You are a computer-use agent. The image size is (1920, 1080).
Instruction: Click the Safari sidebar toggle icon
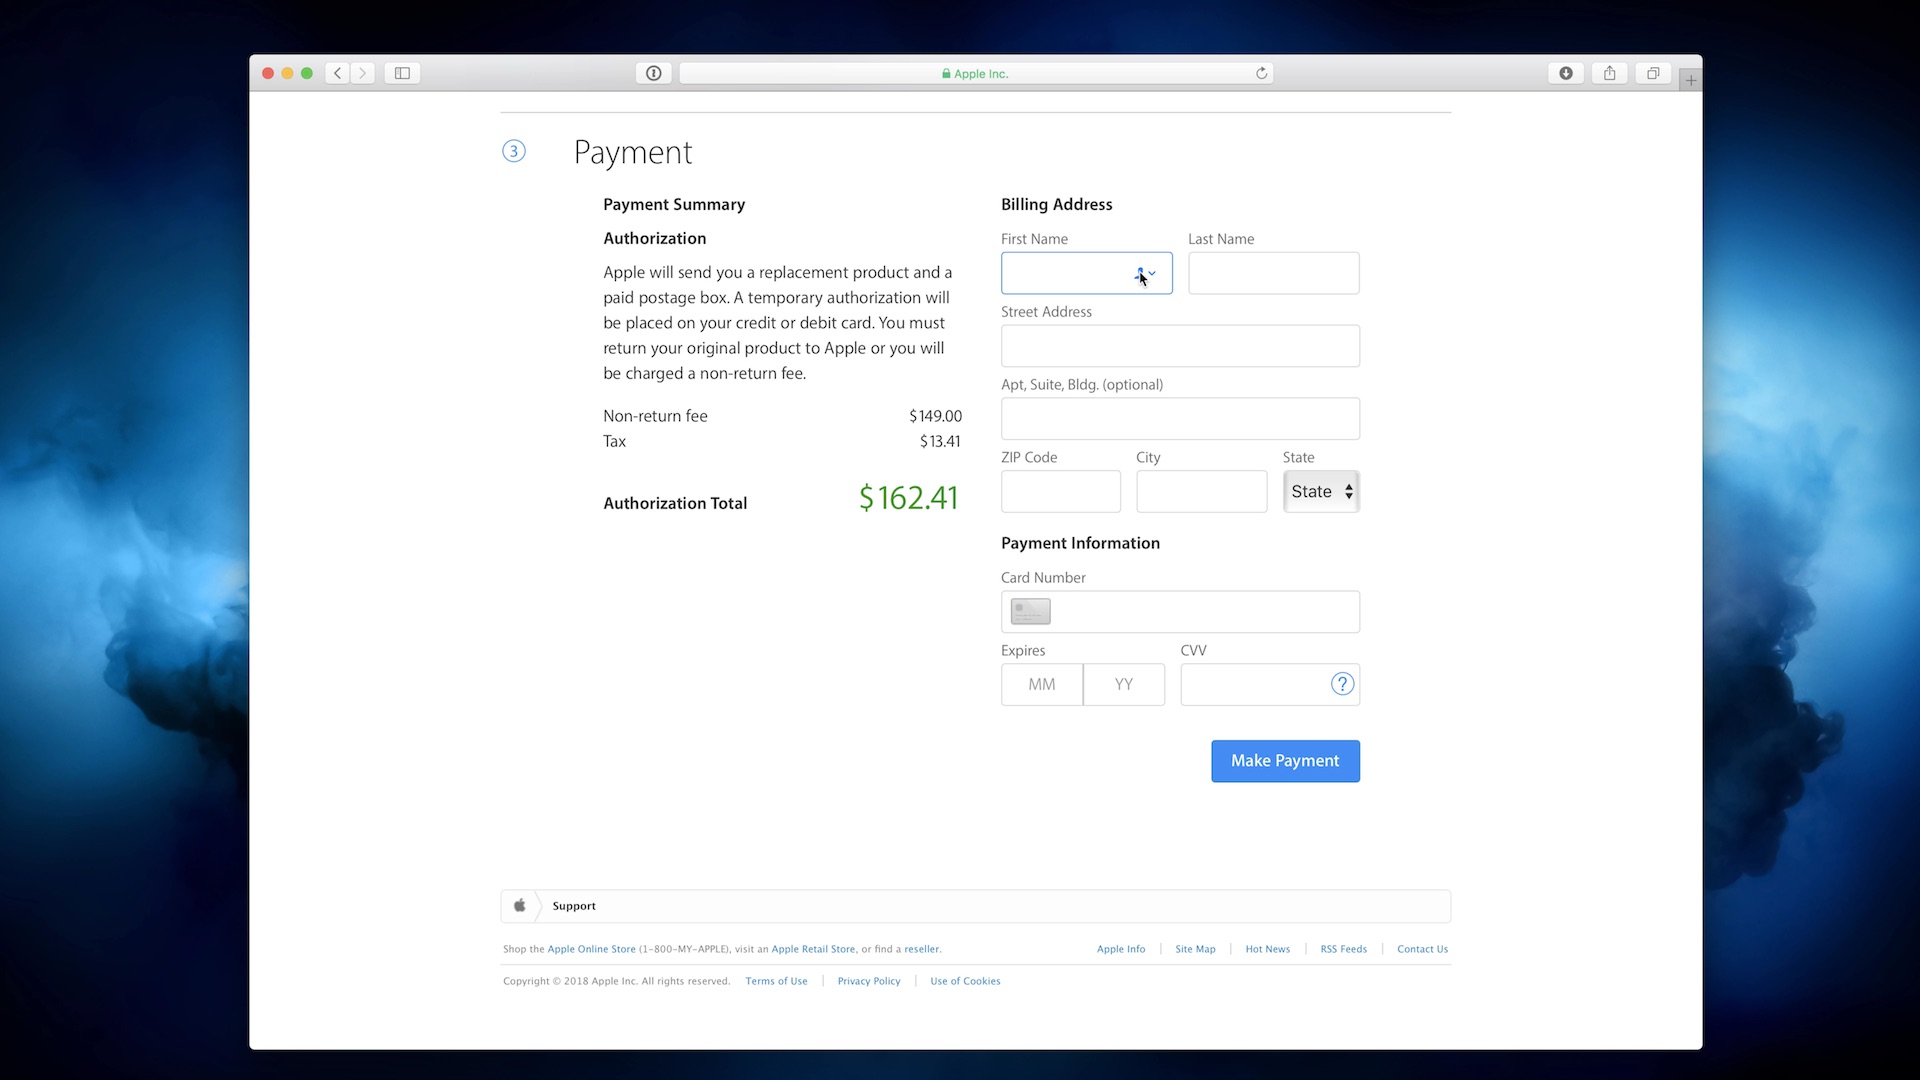coord(402,73)
